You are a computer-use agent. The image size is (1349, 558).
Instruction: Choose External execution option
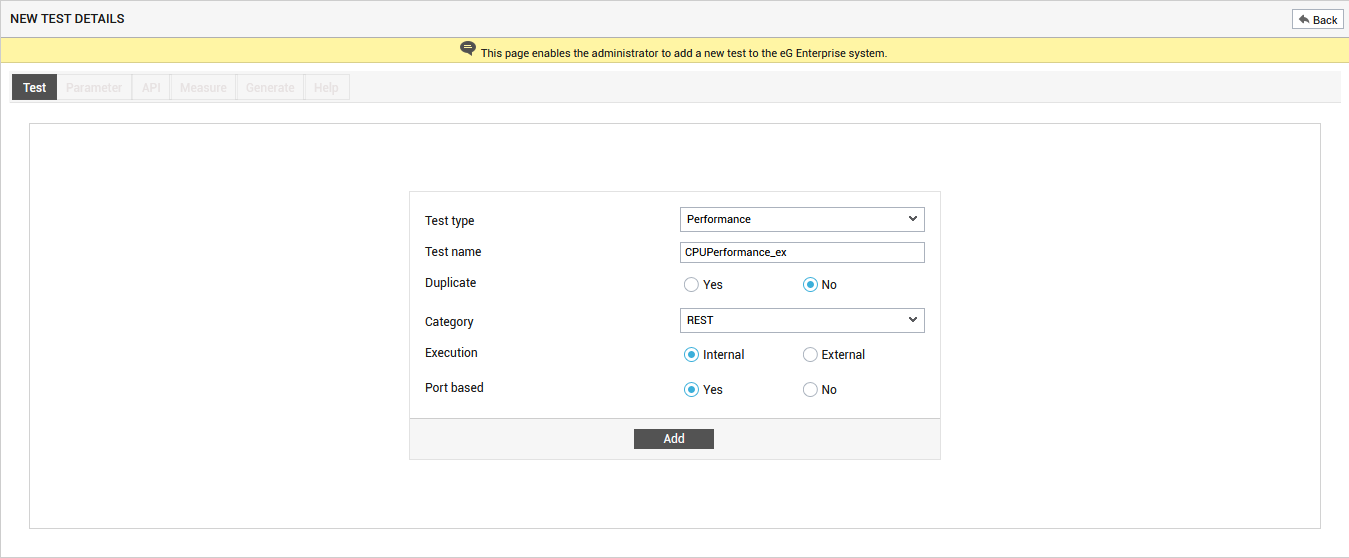810,355
